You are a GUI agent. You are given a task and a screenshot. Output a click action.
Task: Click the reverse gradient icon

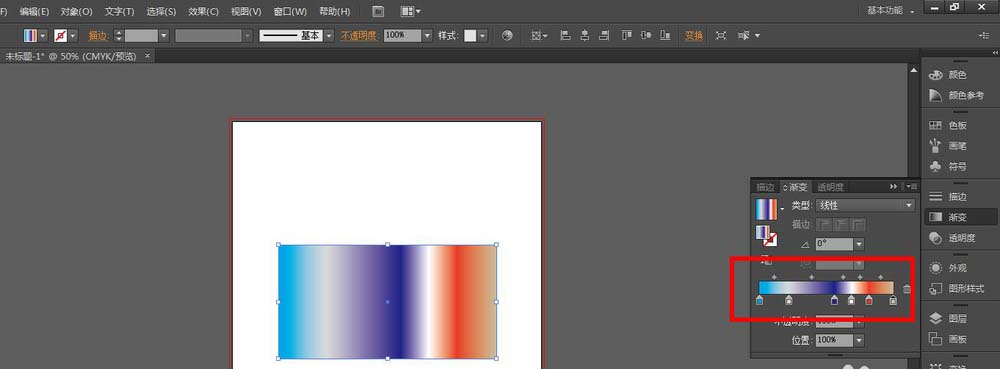click(767, 261)
